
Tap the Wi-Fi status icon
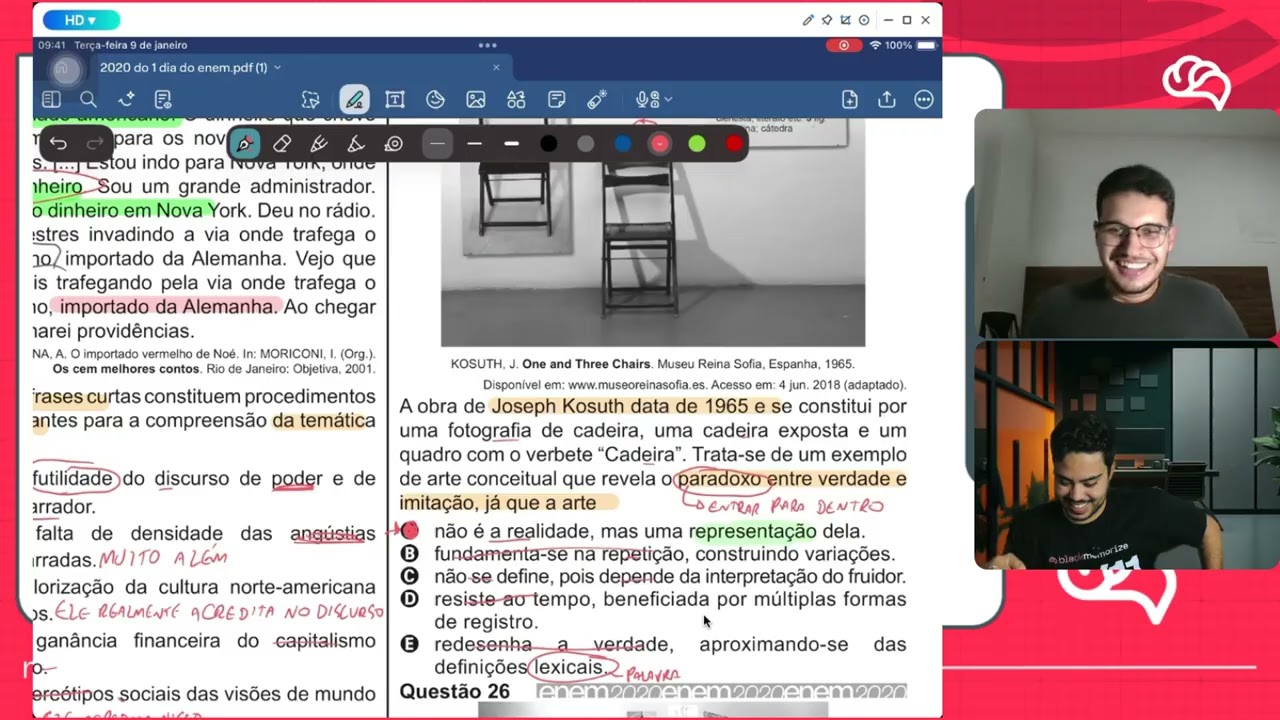(x=875, y=45)
